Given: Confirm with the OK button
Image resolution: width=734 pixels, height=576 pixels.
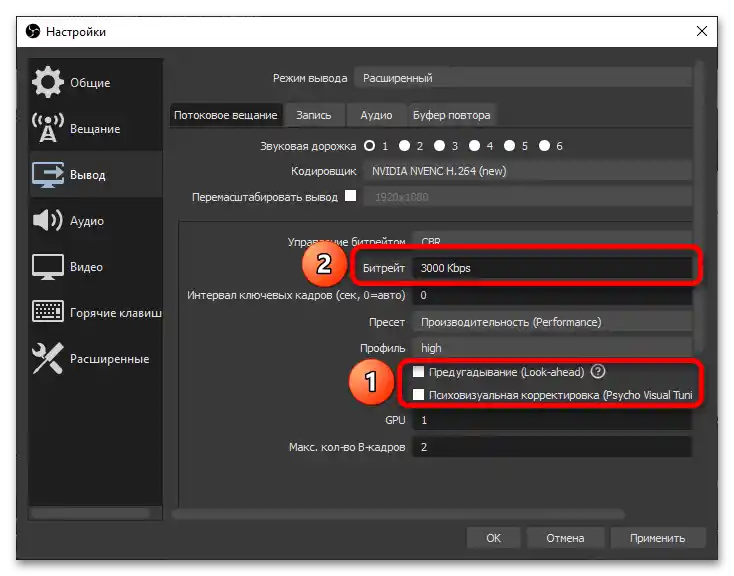Looking at the screenshot, I should click(x=493, y=538).
